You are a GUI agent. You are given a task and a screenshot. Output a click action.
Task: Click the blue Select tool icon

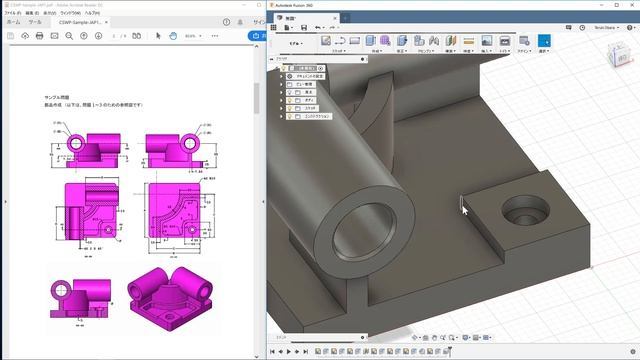(x=544, y=41)
